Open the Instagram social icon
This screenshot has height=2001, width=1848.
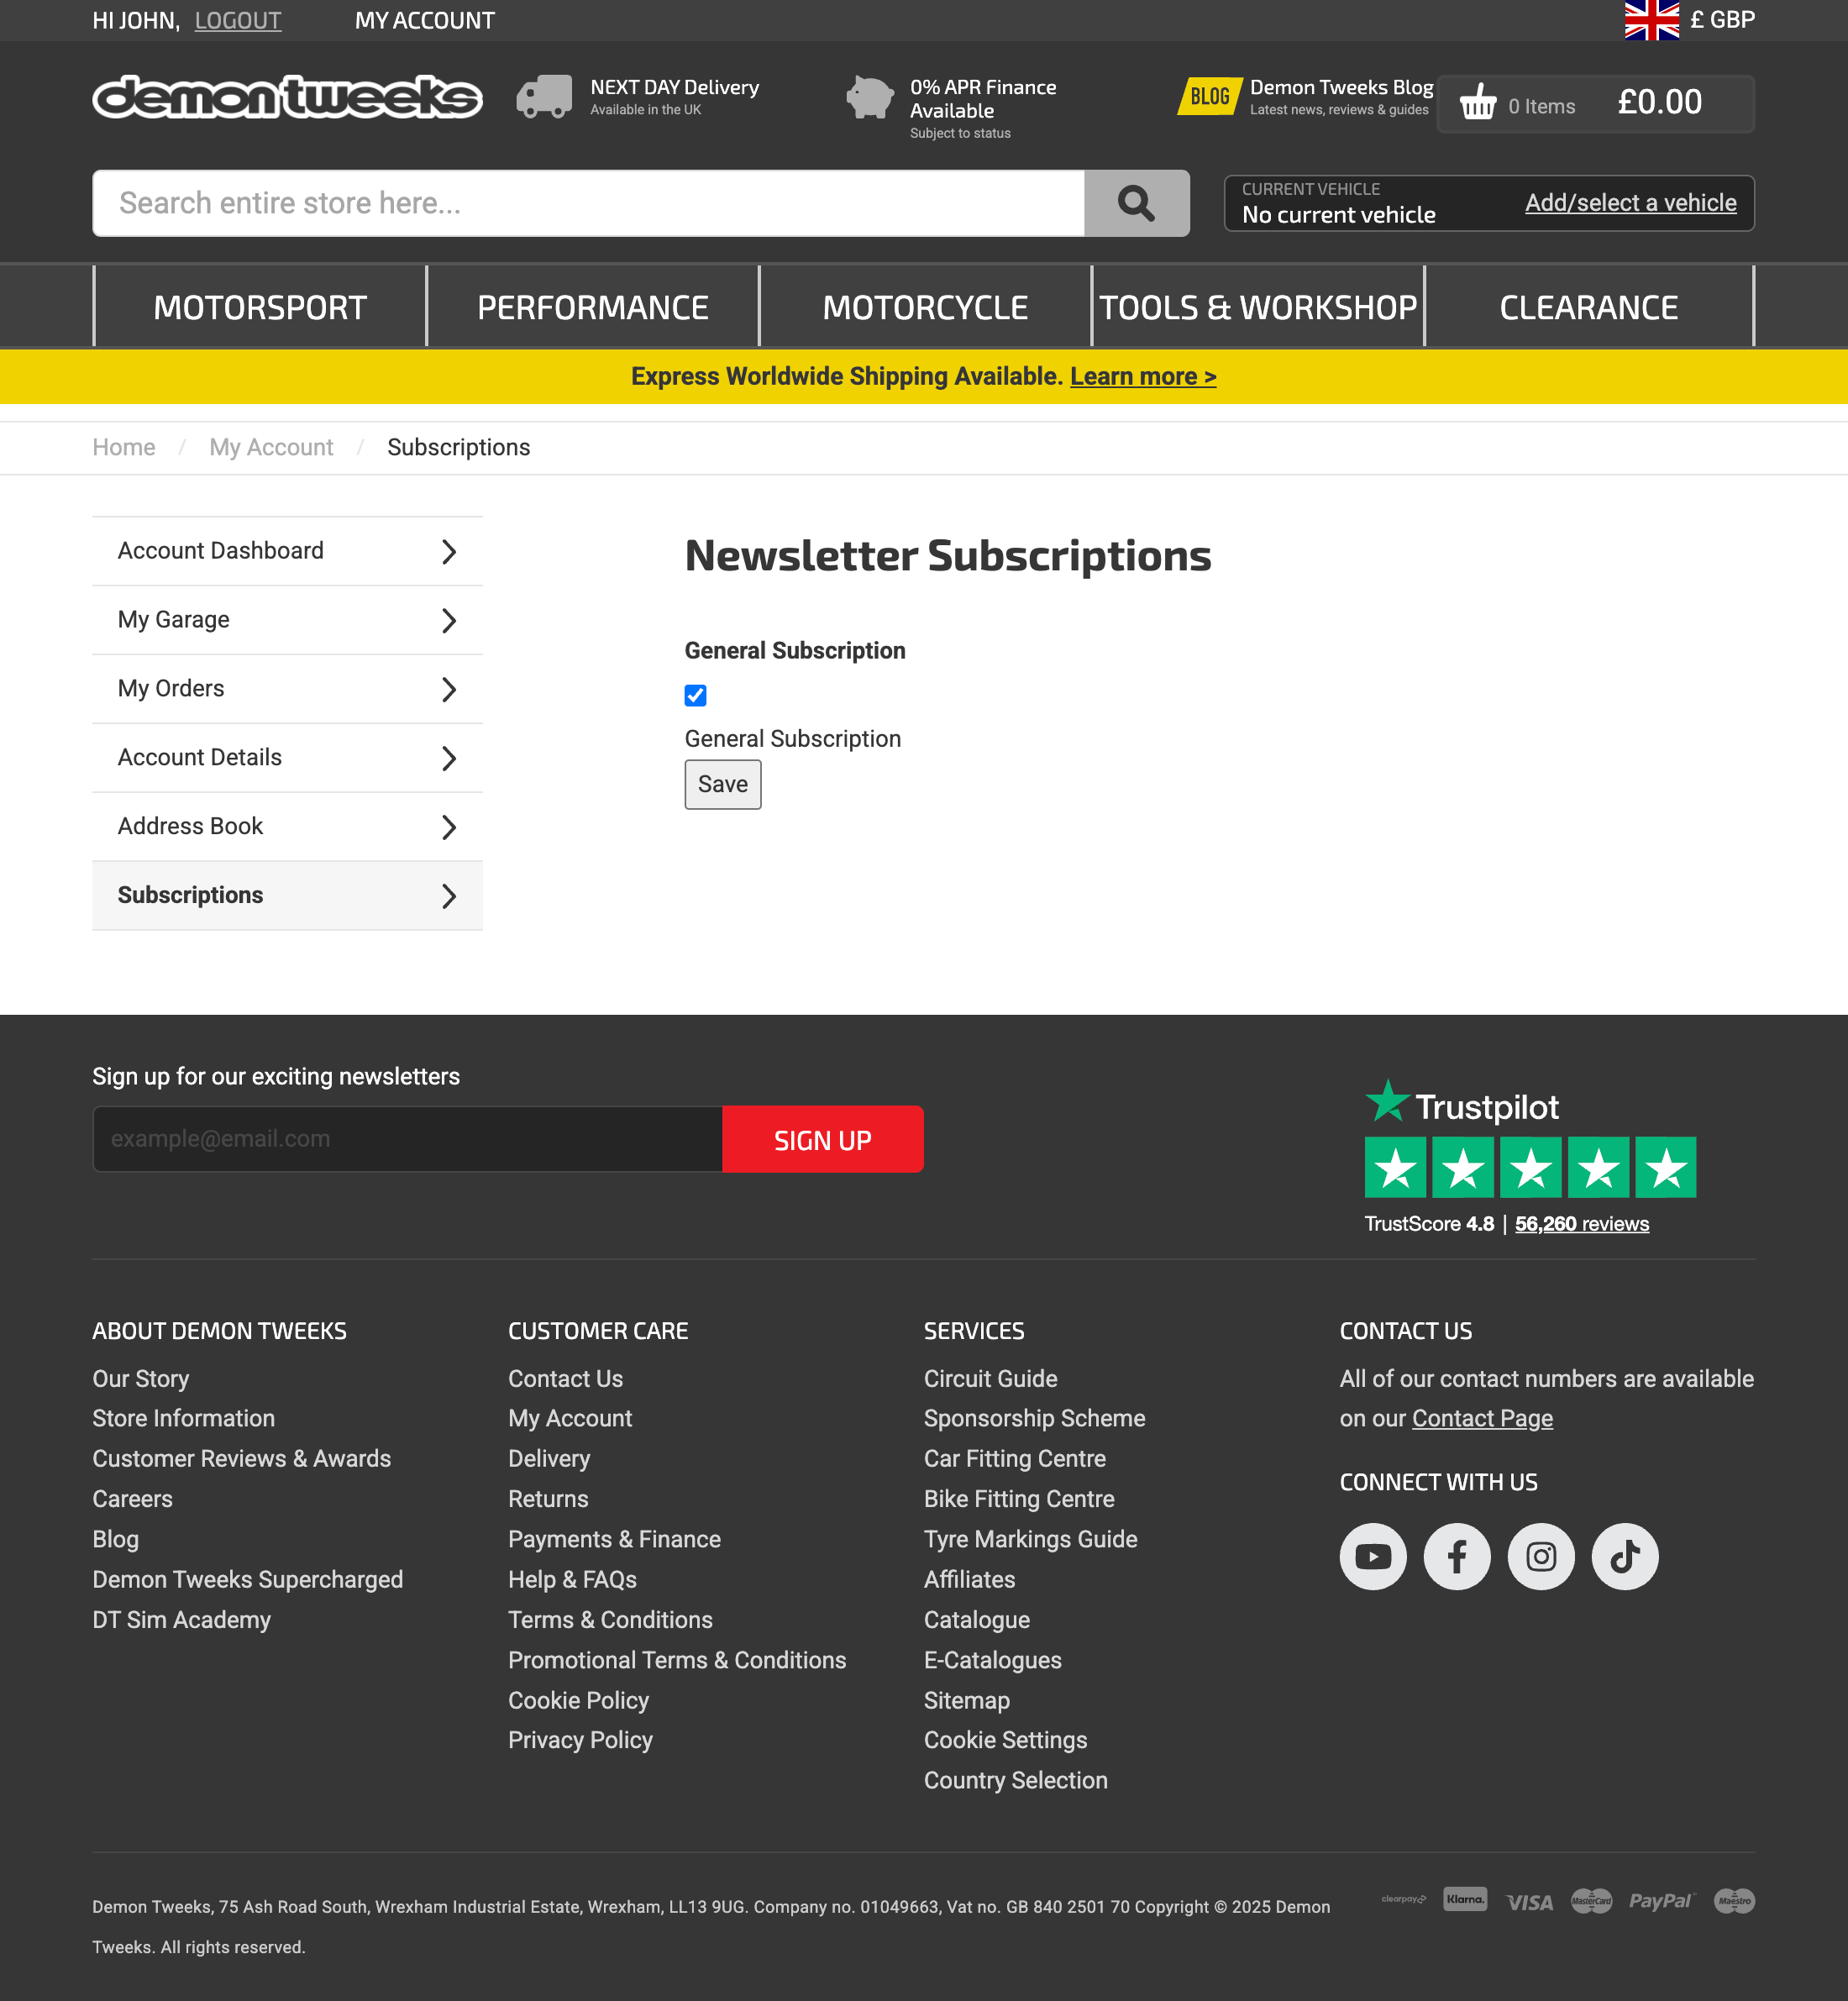(x=1540, y=1556)
